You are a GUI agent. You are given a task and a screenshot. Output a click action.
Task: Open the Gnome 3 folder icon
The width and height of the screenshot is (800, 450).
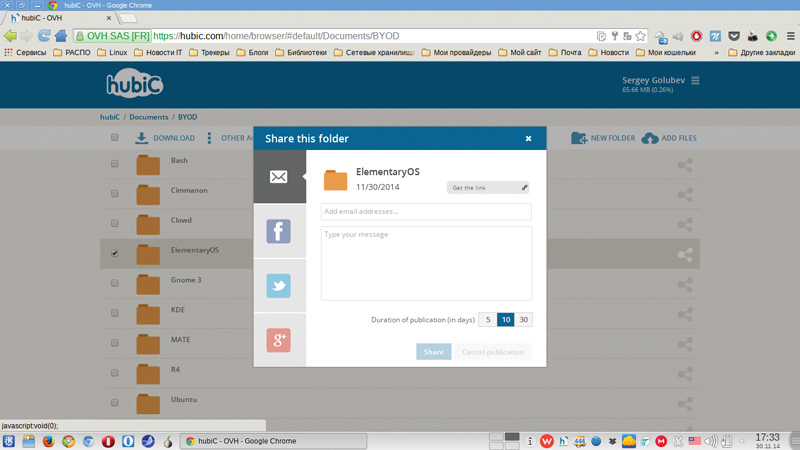point(148,285)
